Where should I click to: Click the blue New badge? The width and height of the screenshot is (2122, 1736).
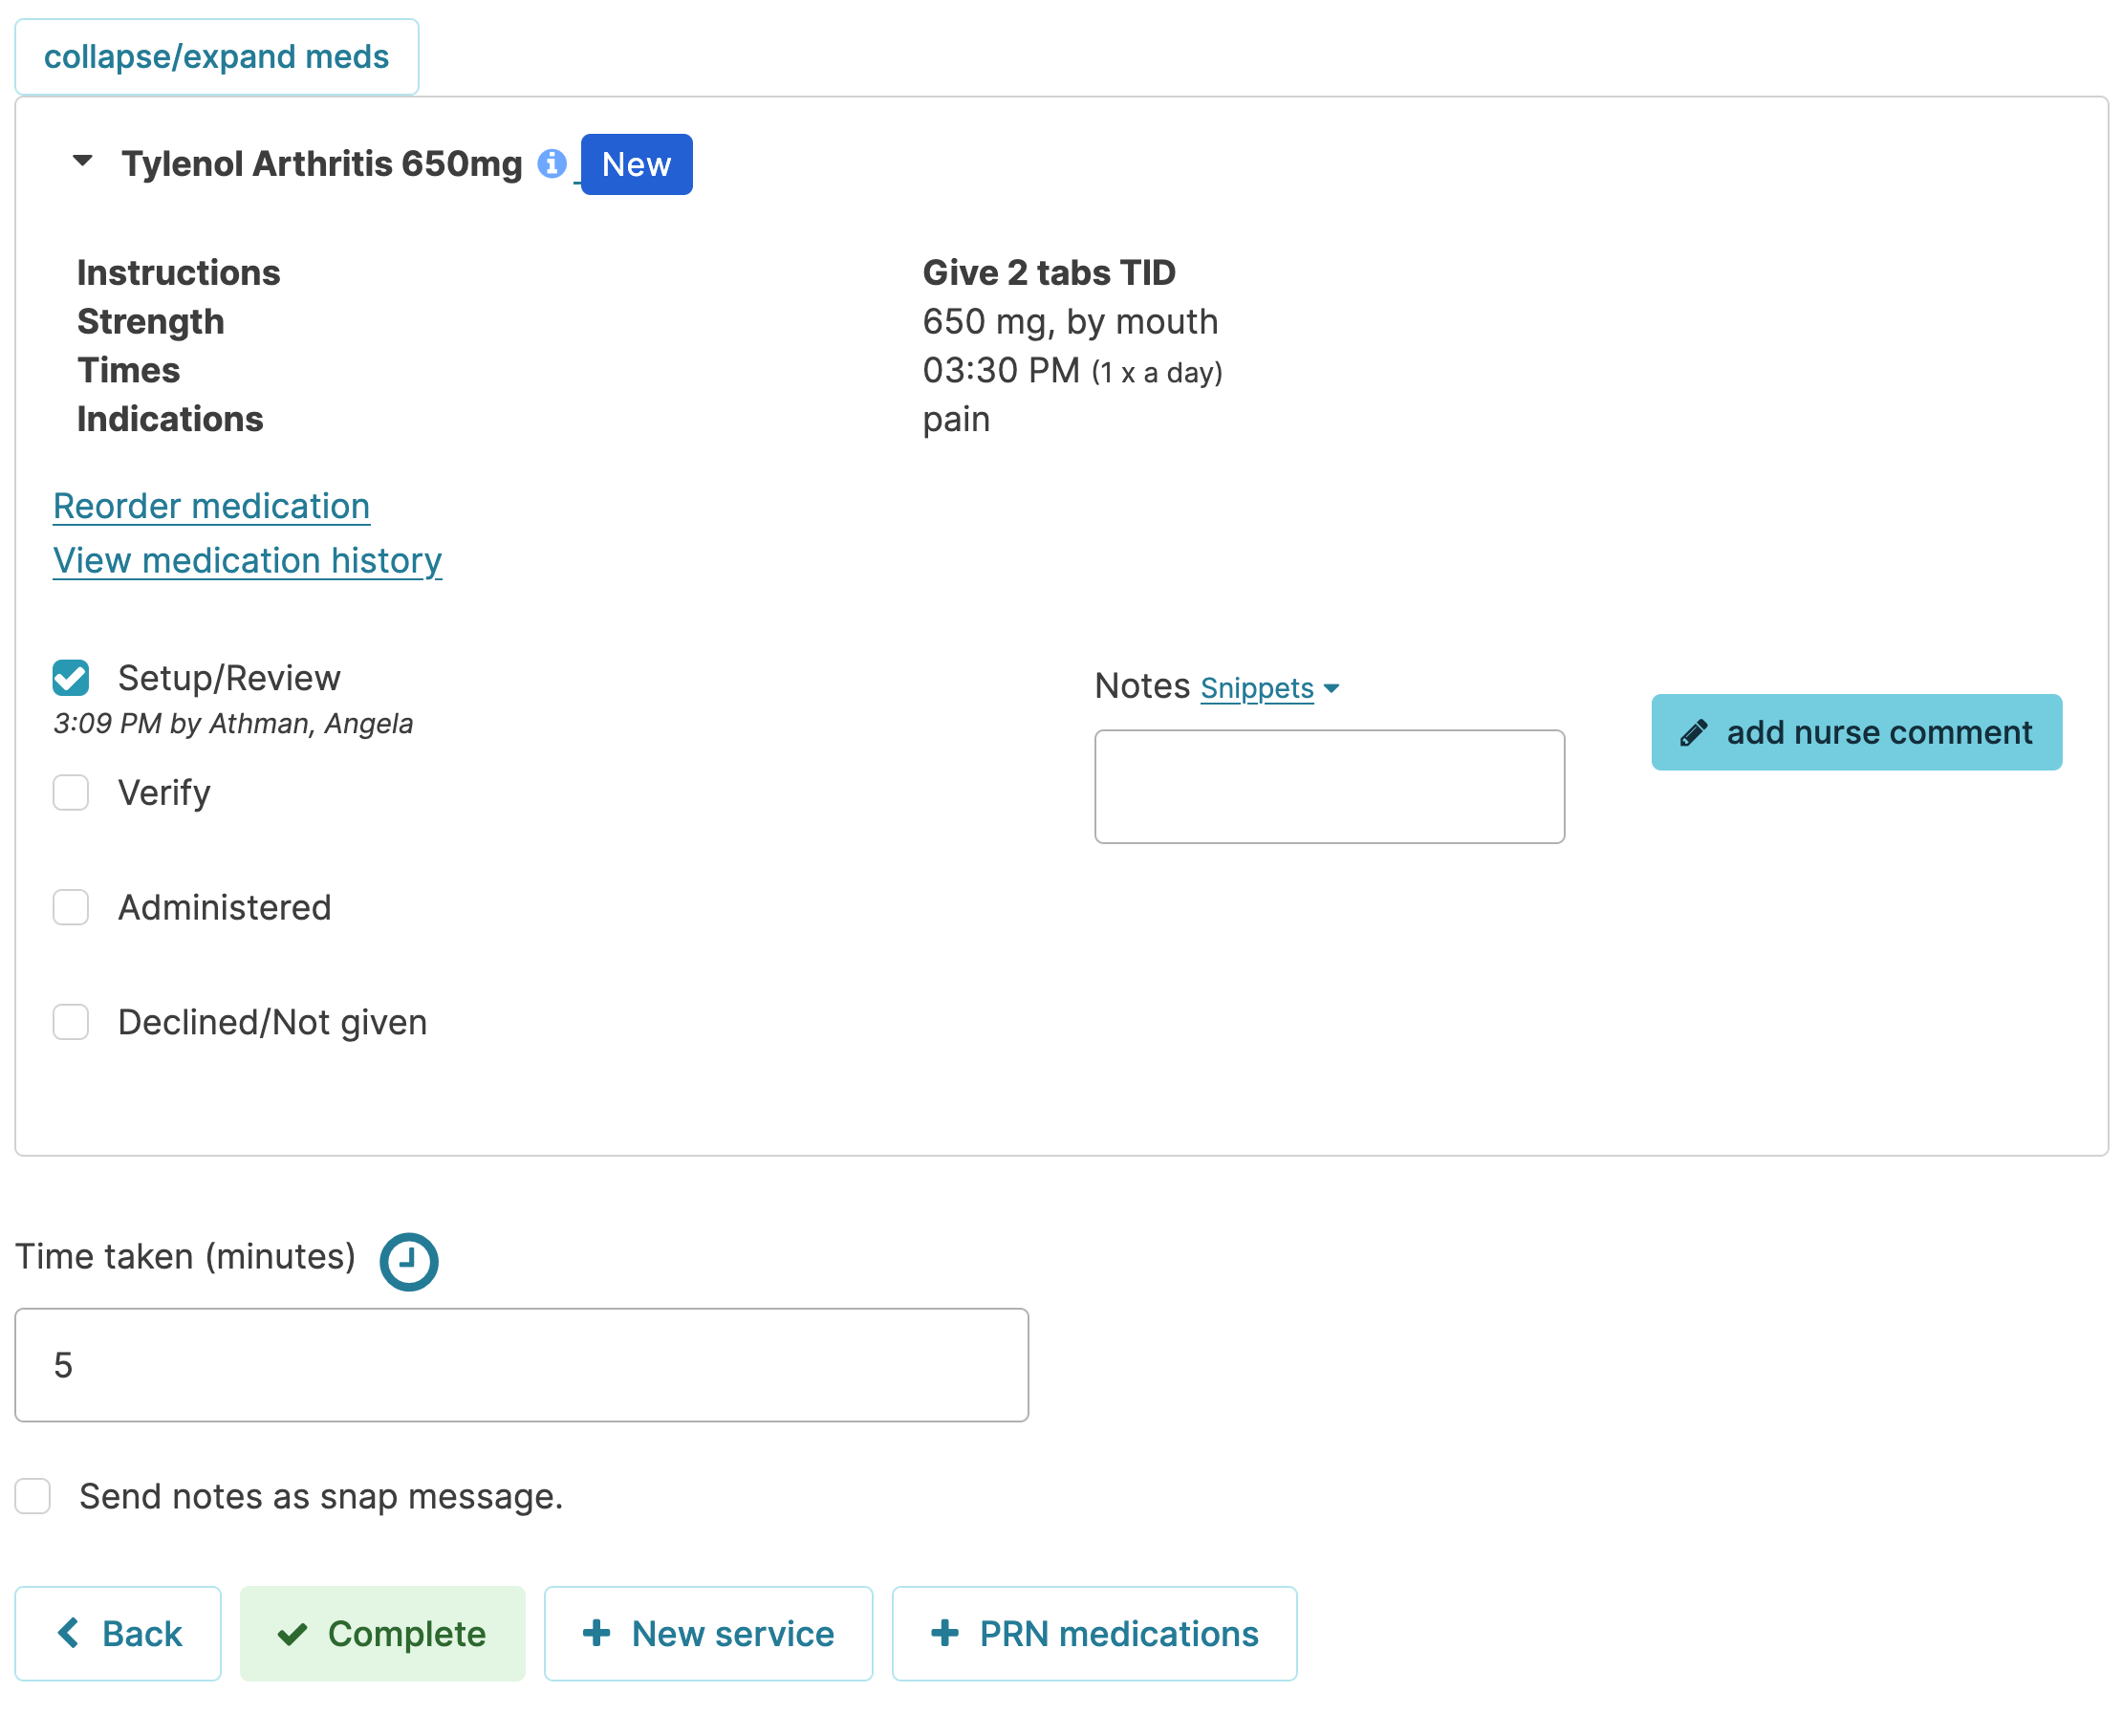[636, 164]
